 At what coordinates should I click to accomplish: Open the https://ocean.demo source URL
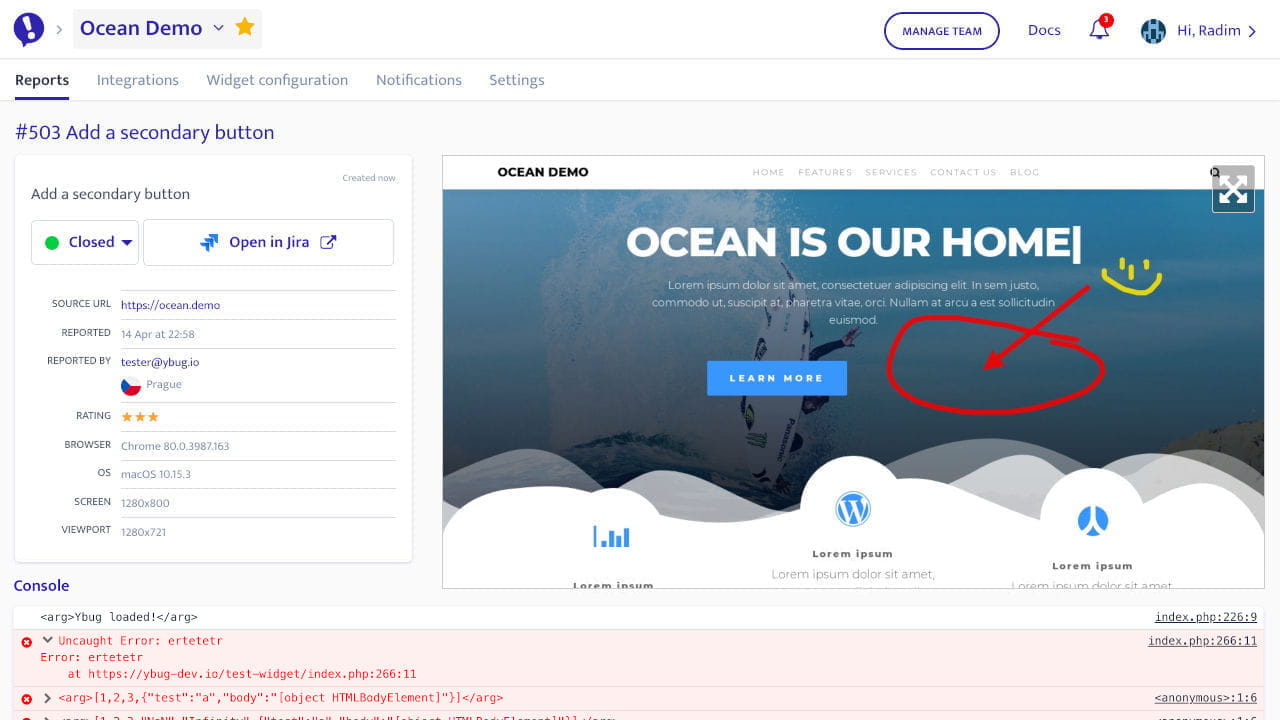[170, 305]
